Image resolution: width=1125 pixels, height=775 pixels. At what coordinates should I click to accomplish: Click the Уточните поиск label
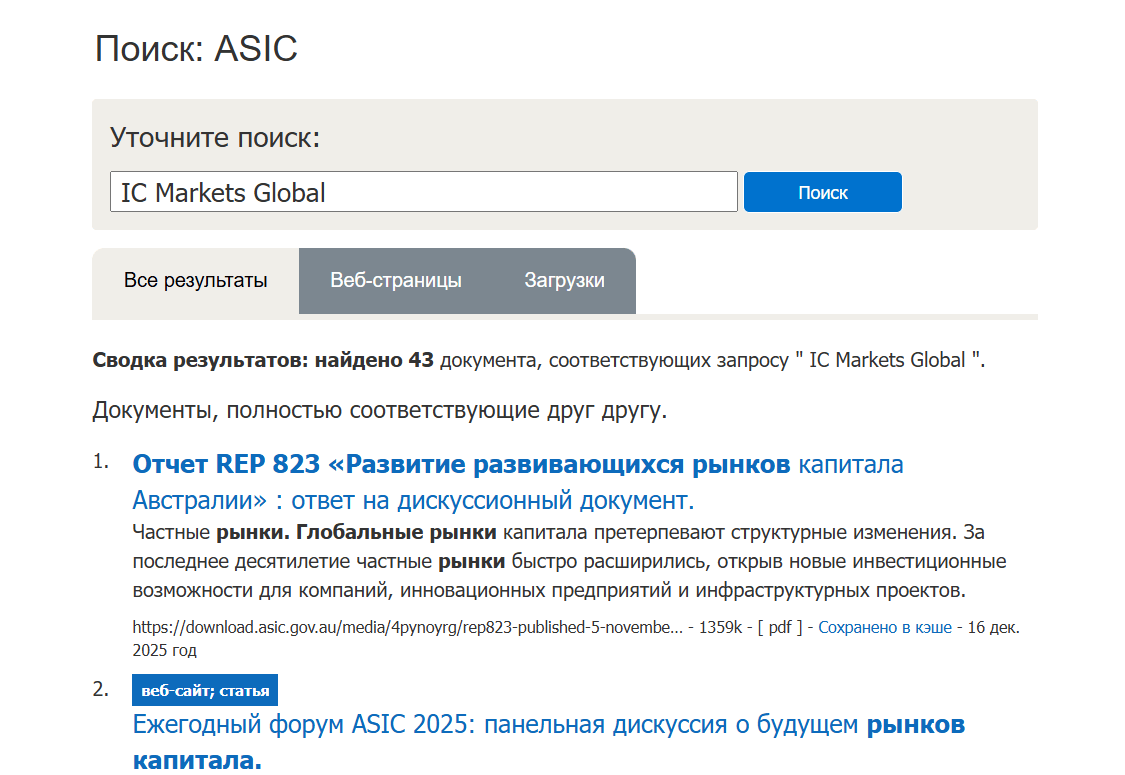[x=215, y=138]
